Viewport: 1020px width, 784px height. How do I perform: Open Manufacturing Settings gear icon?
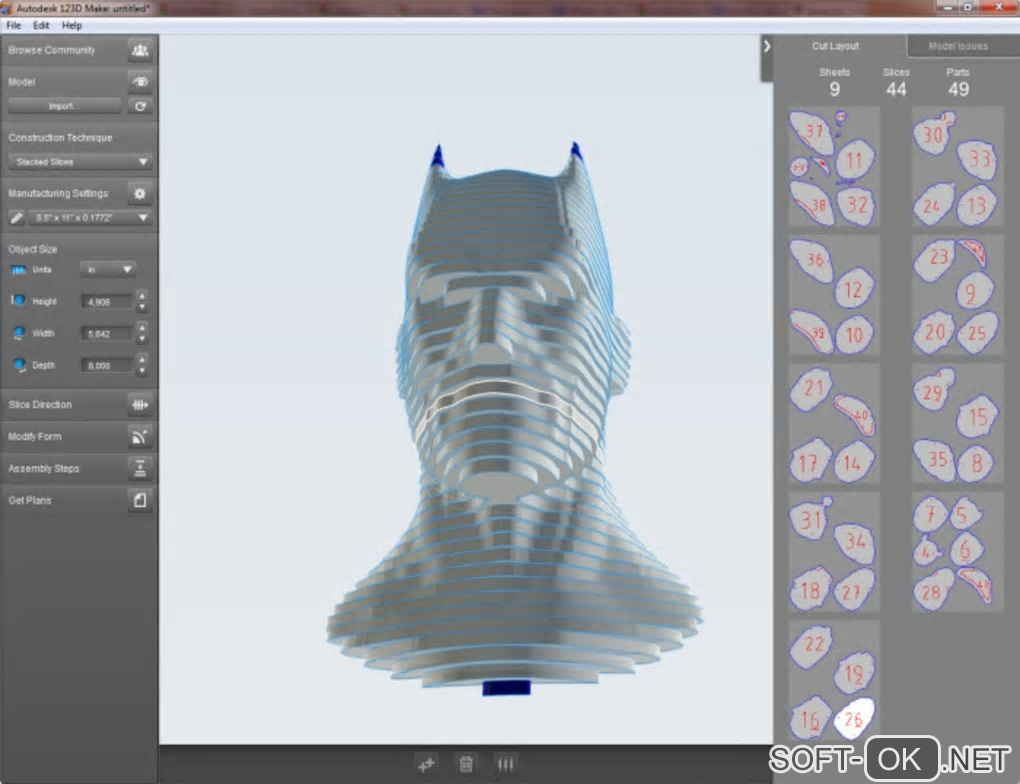coord(140,193)
